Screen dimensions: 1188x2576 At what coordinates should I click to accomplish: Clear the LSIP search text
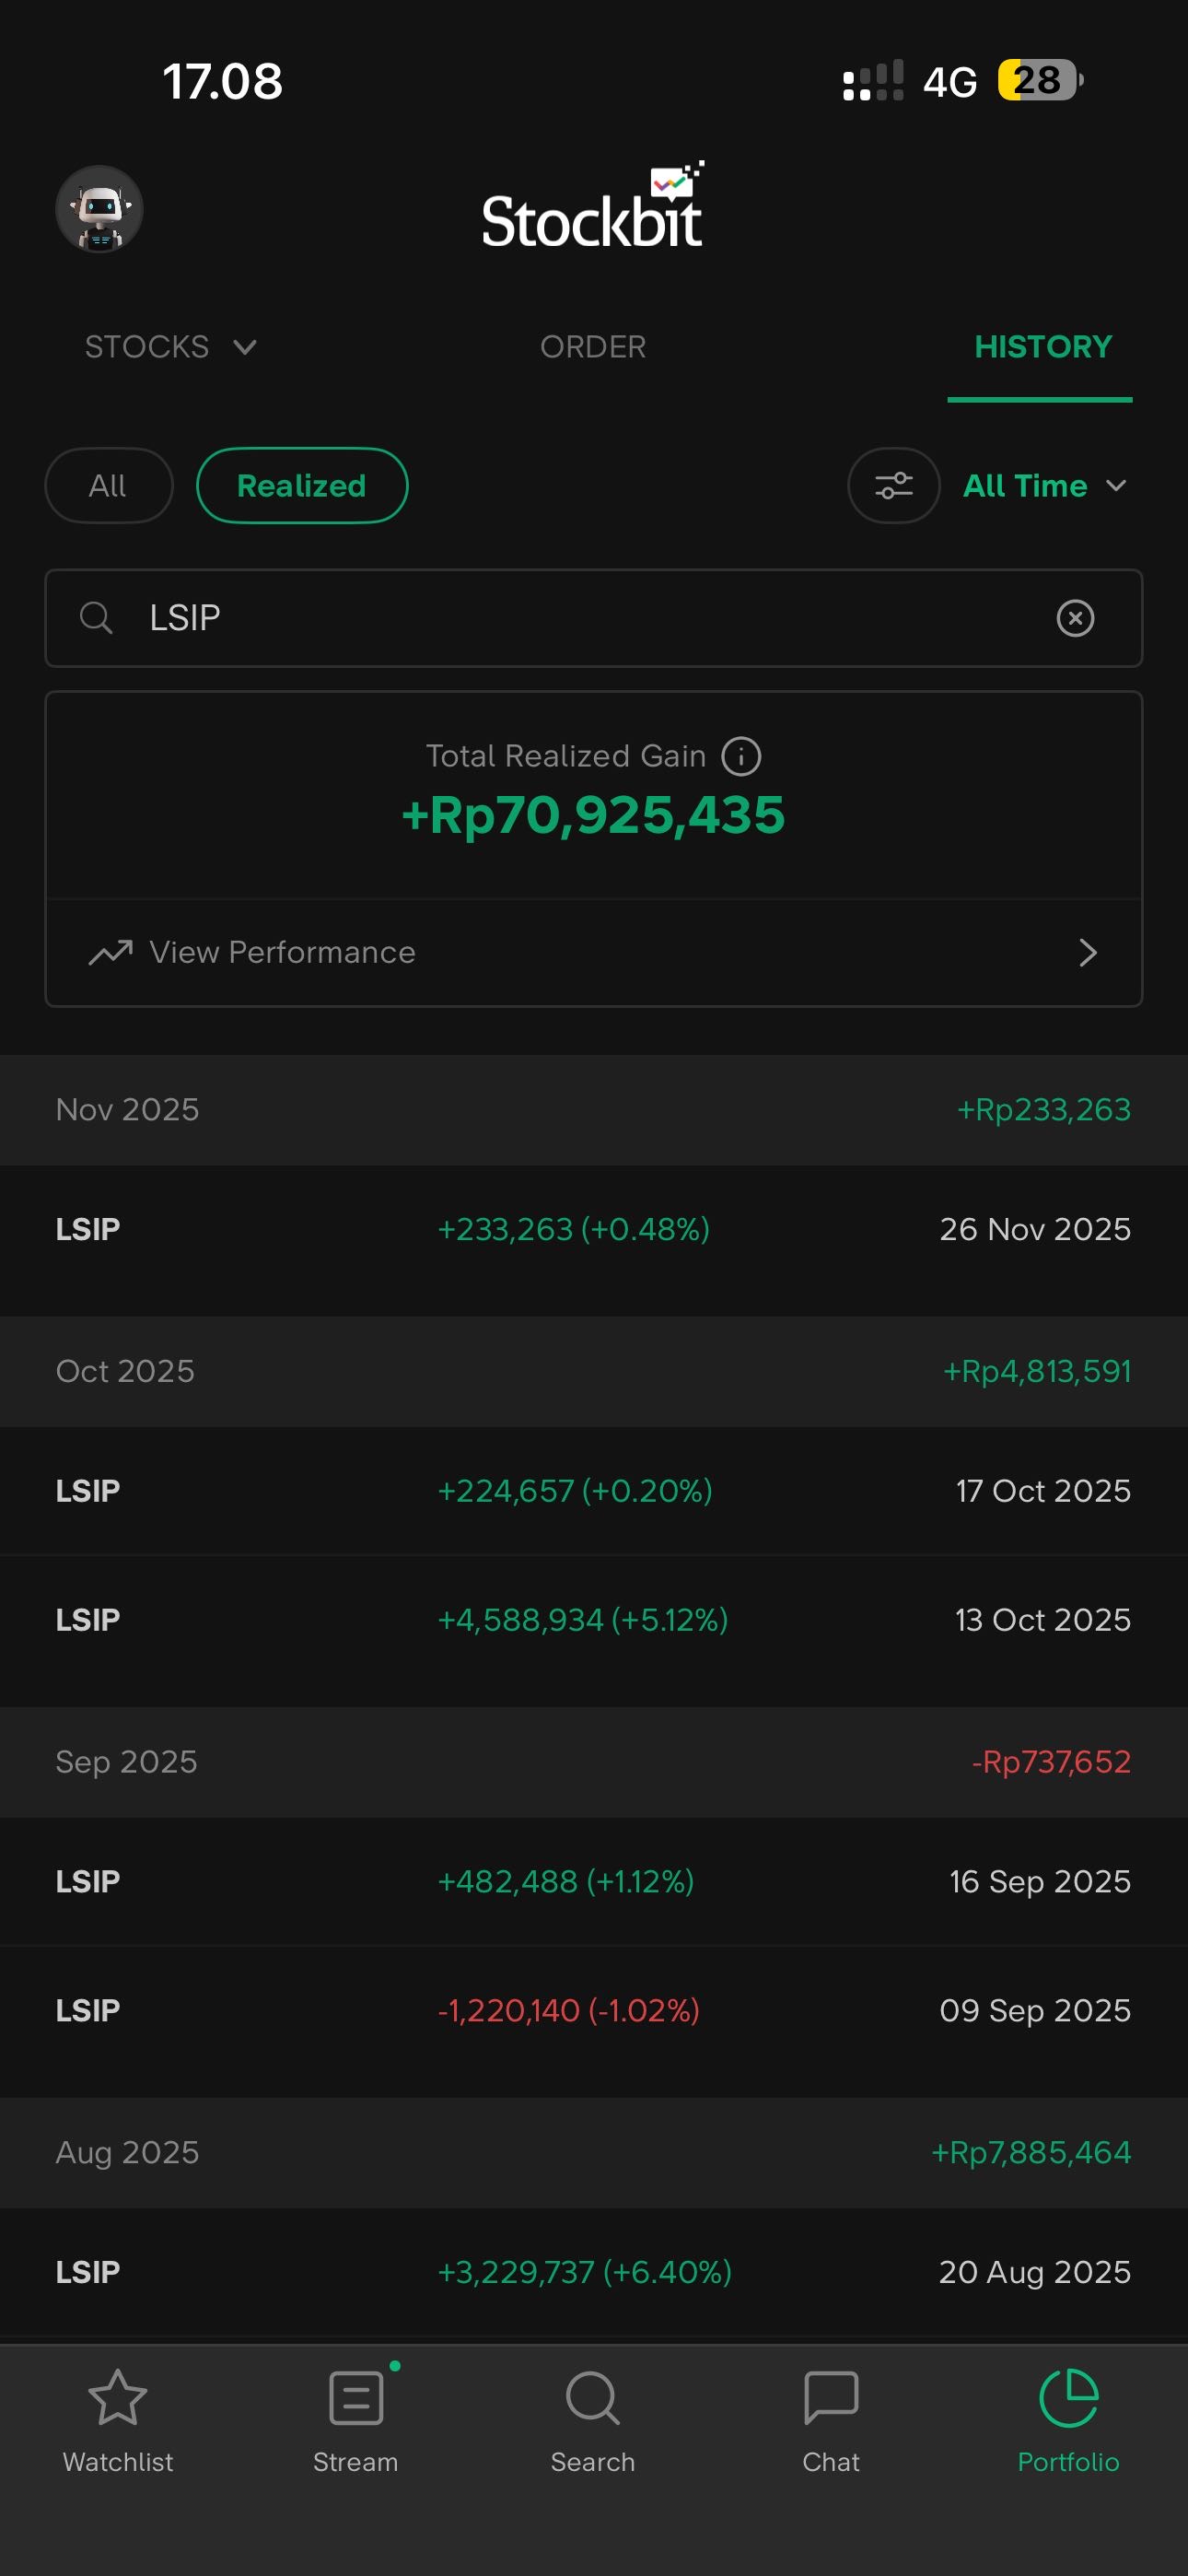click(x=1075, y=618)
